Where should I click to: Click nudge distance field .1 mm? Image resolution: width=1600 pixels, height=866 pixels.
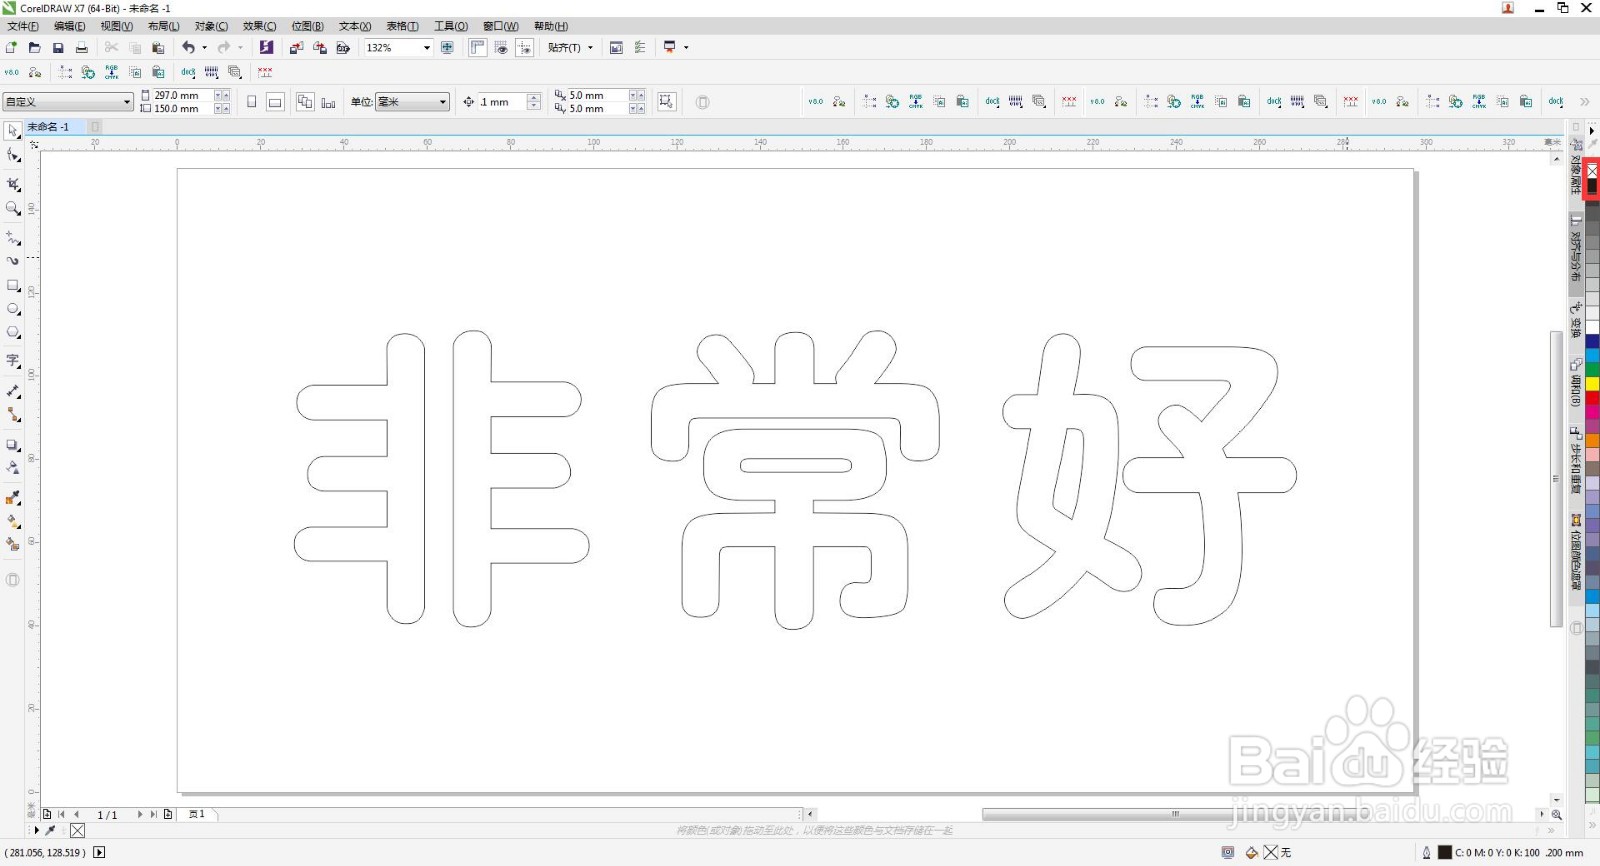tap(502, 102)
